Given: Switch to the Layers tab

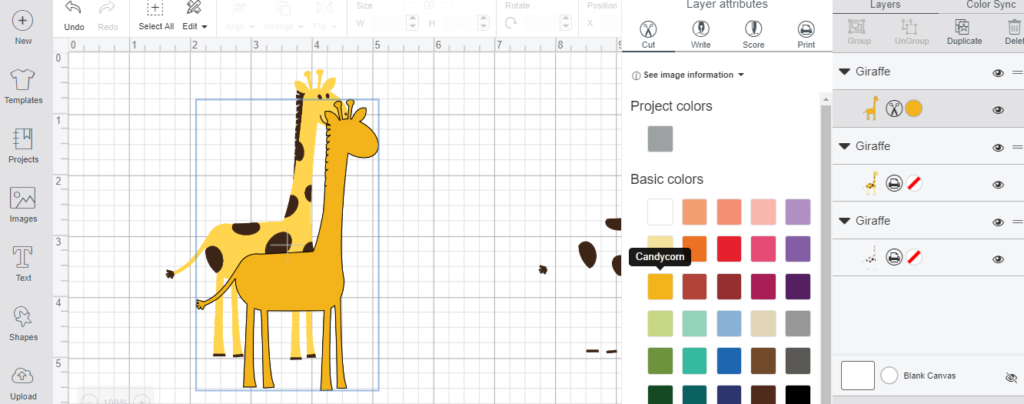Looking at the screenshot, I should click(x=885, y=5).
